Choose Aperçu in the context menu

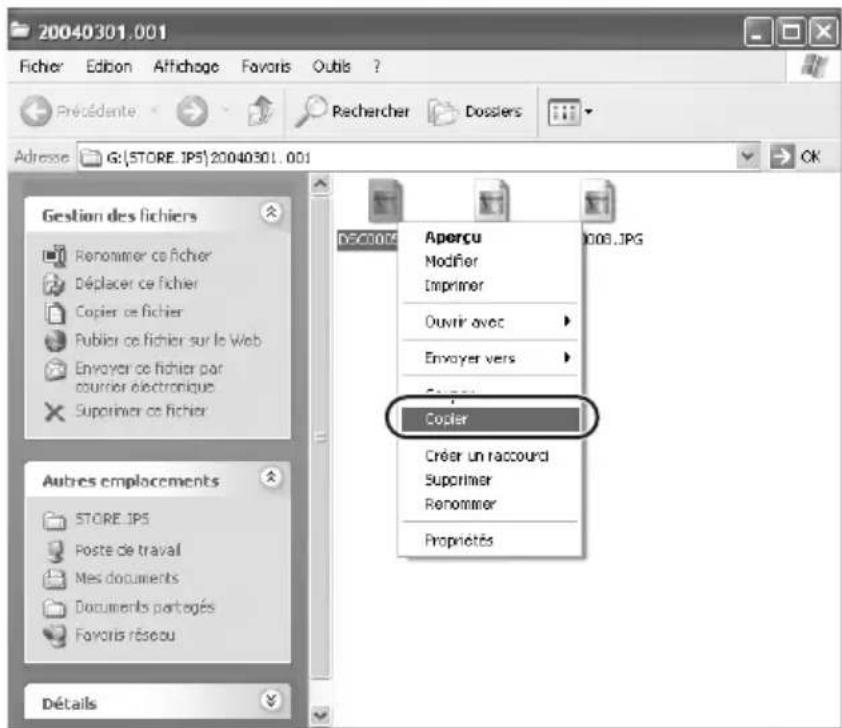pyautogui.click(x=453, y=237)
